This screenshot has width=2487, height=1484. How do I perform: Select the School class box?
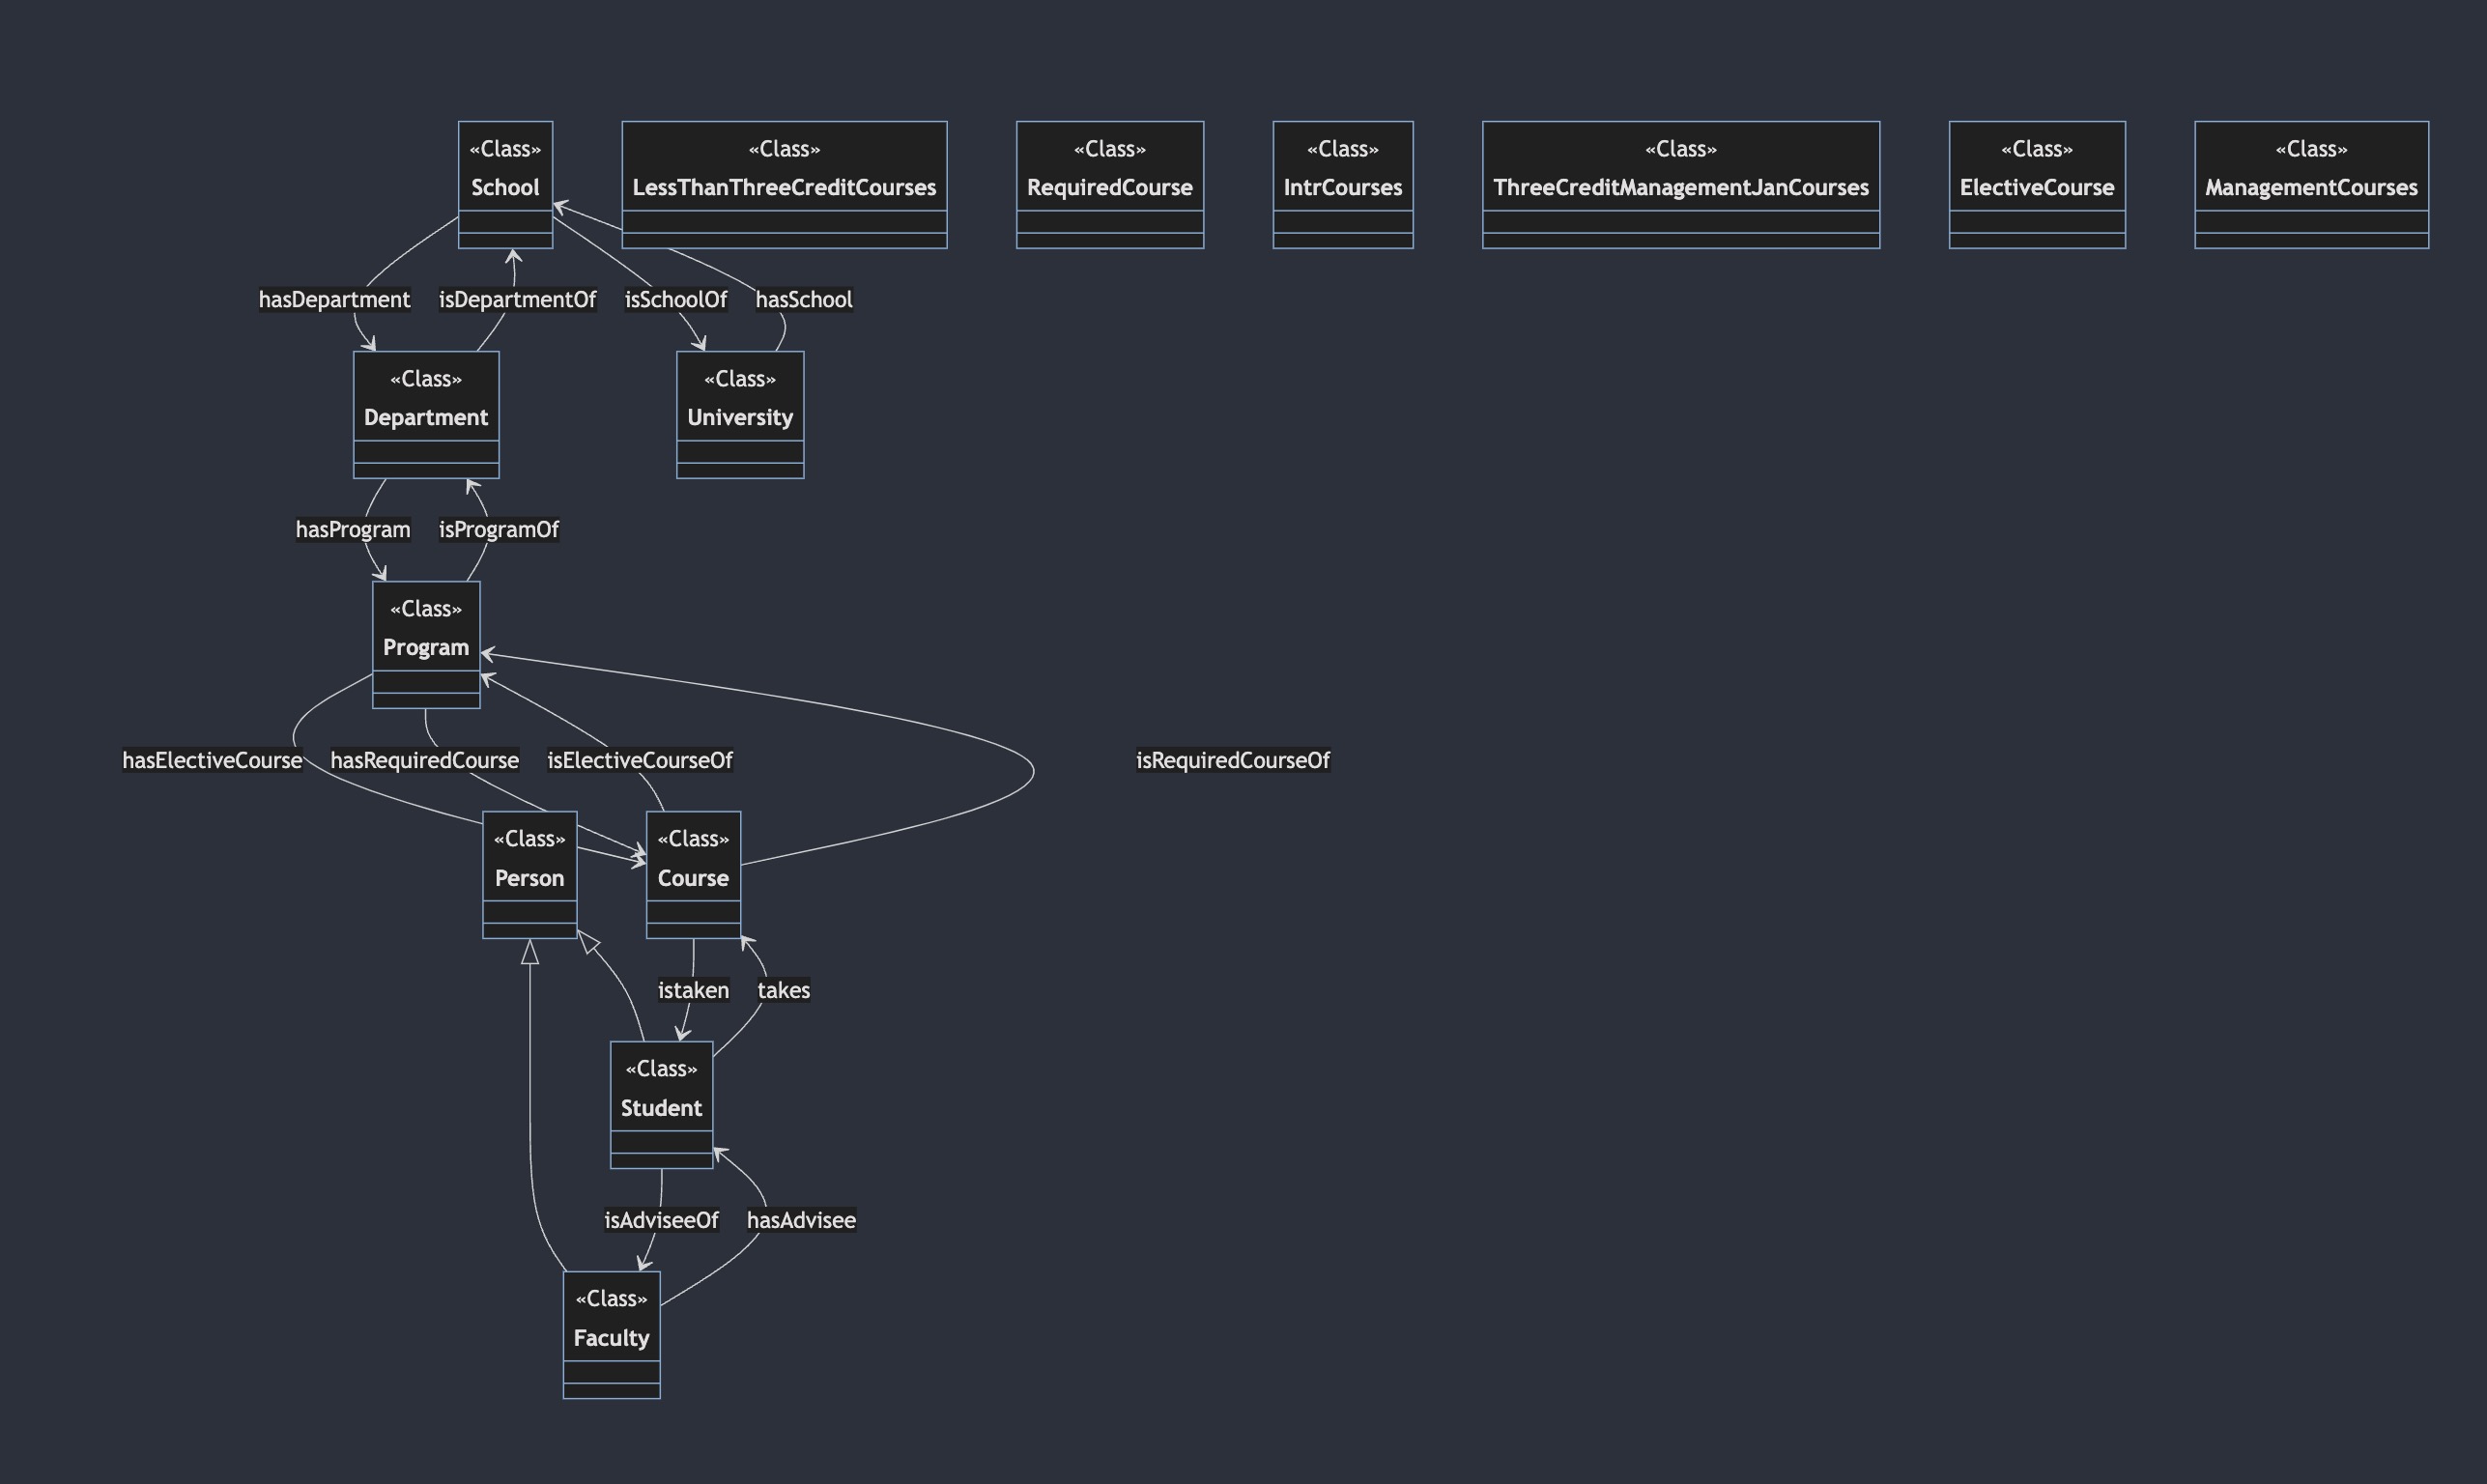coord(505,185)
